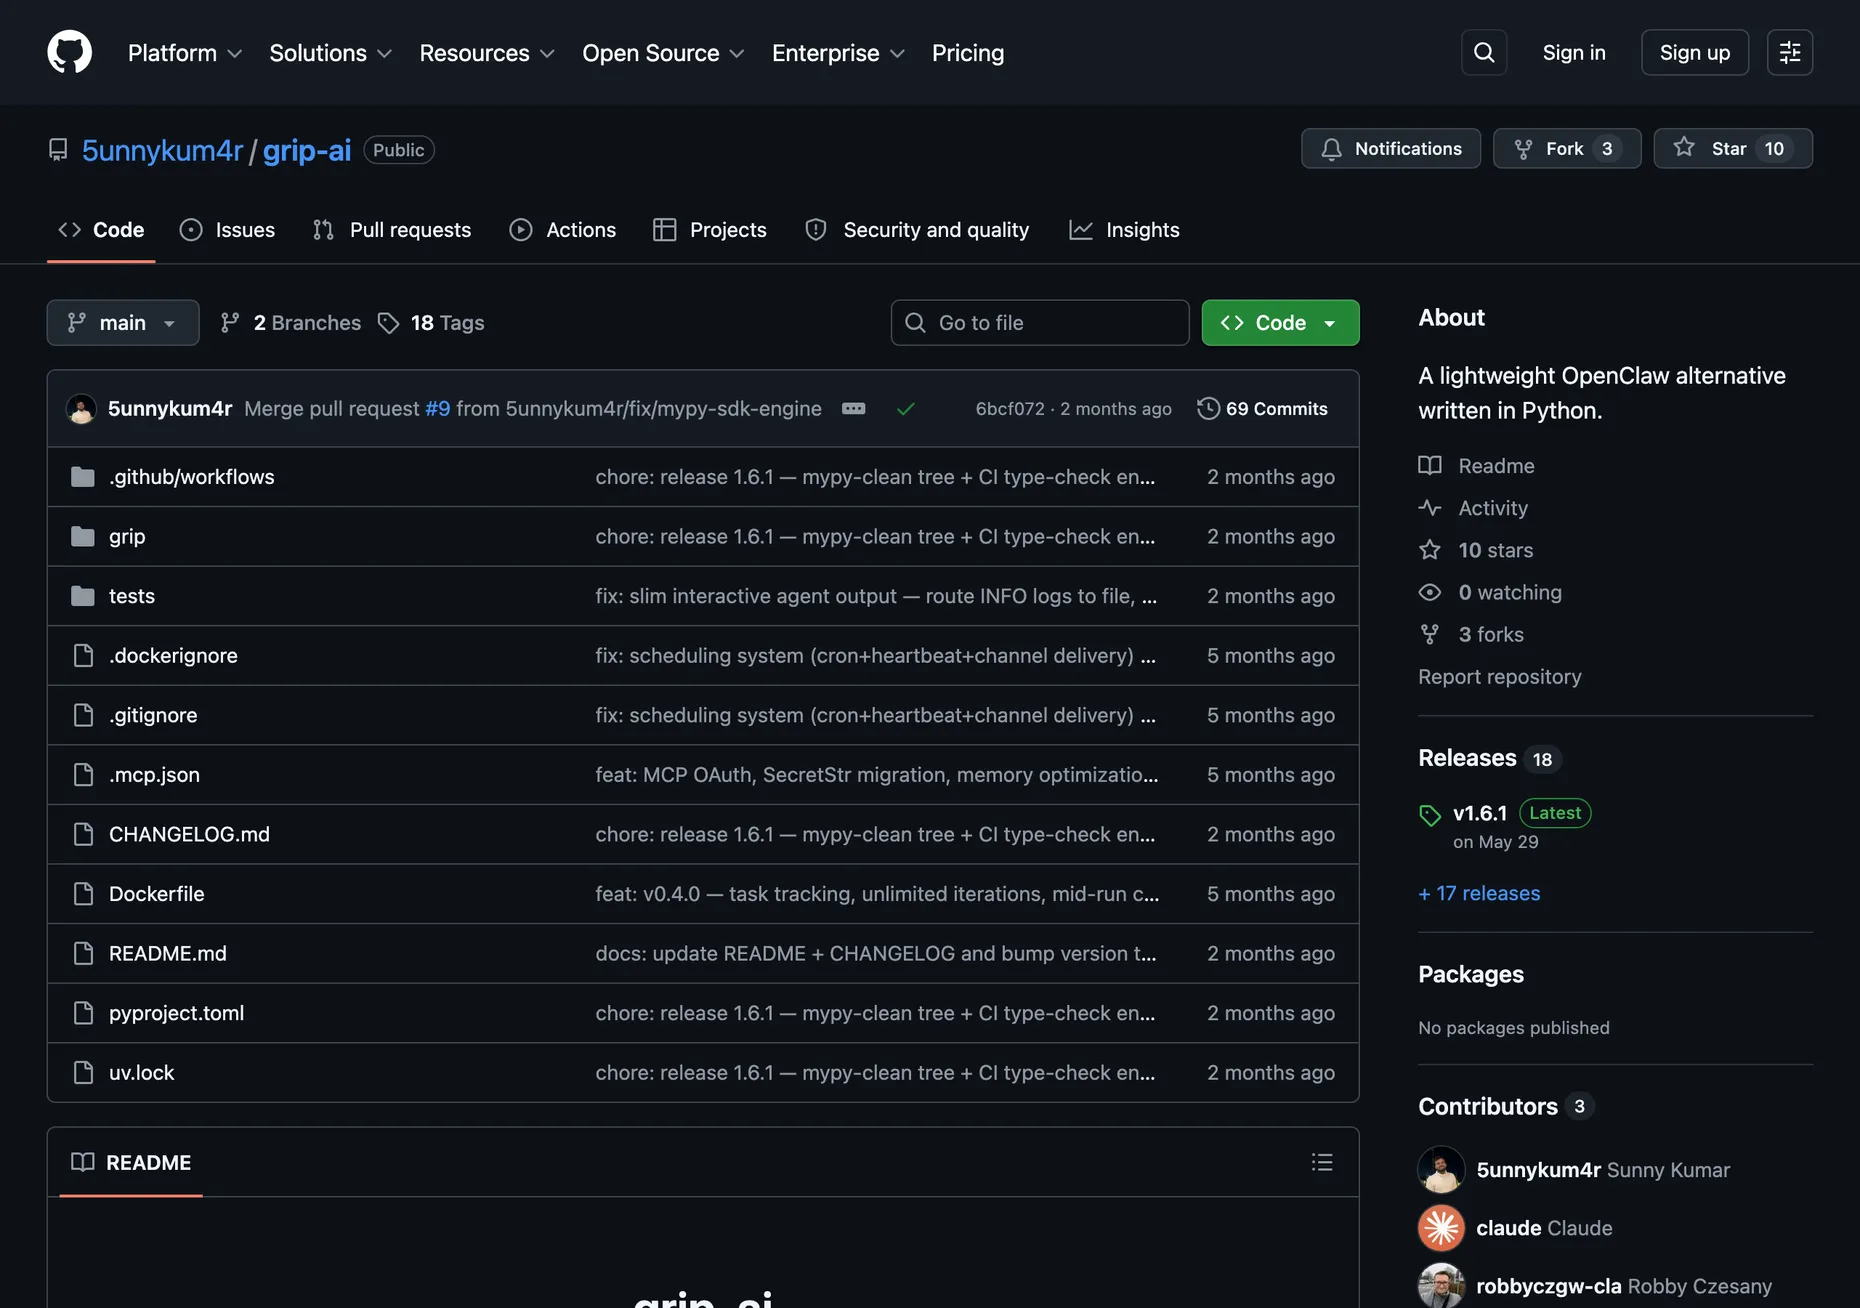This screenshot has width=1860, height=1308.
Task: Open pyproject.toml file
Action: pos(176,1013)
